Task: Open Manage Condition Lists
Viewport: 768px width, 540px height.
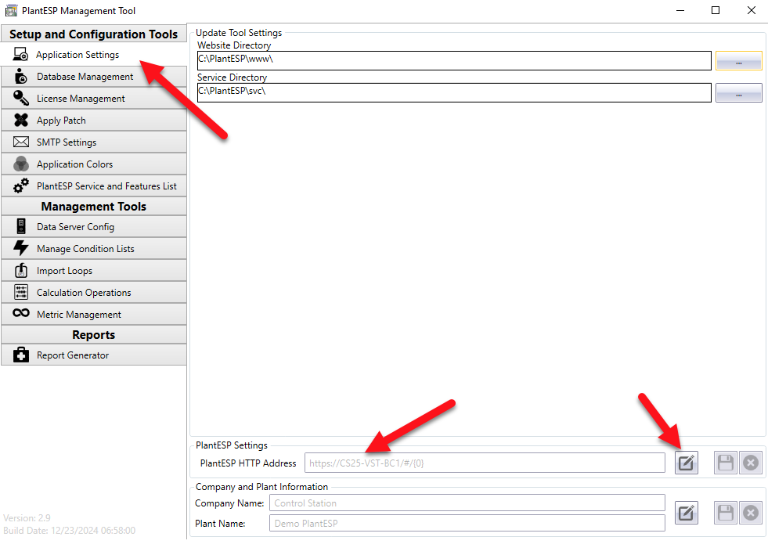Action: 94,249
